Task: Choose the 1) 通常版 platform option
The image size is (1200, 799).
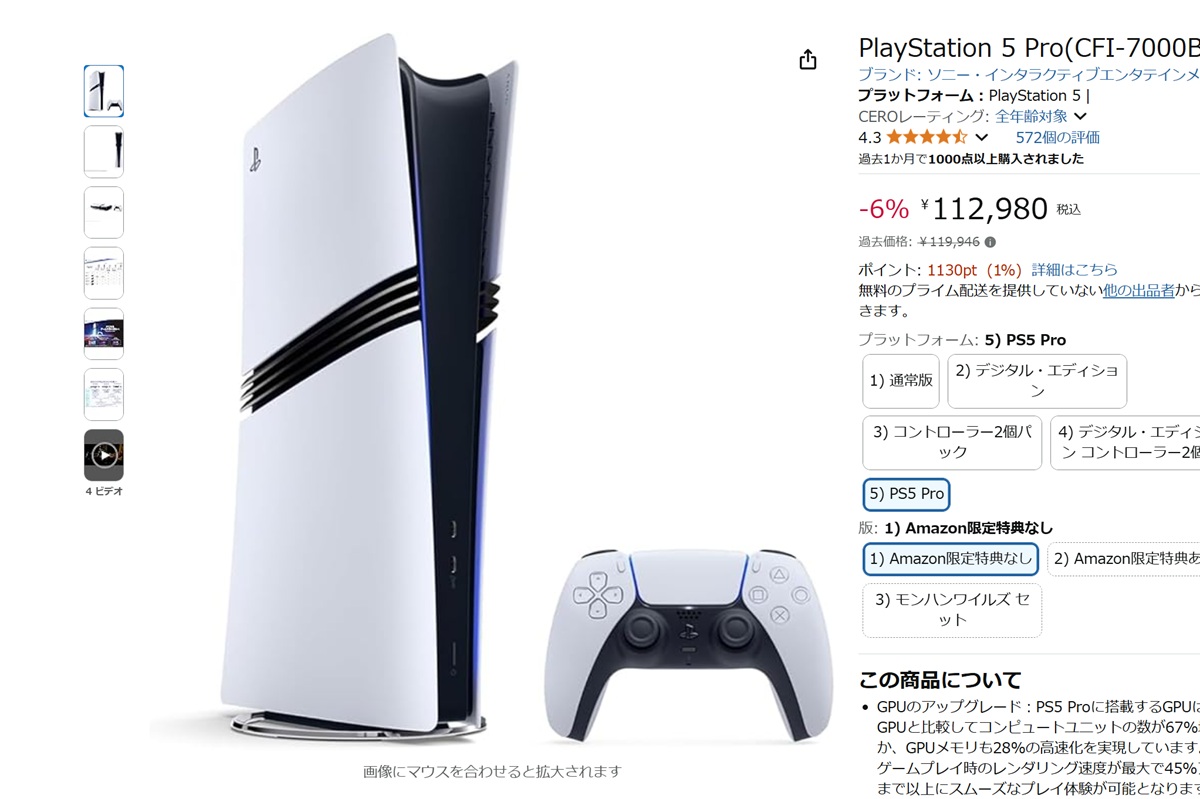Action: coord(901,381)
